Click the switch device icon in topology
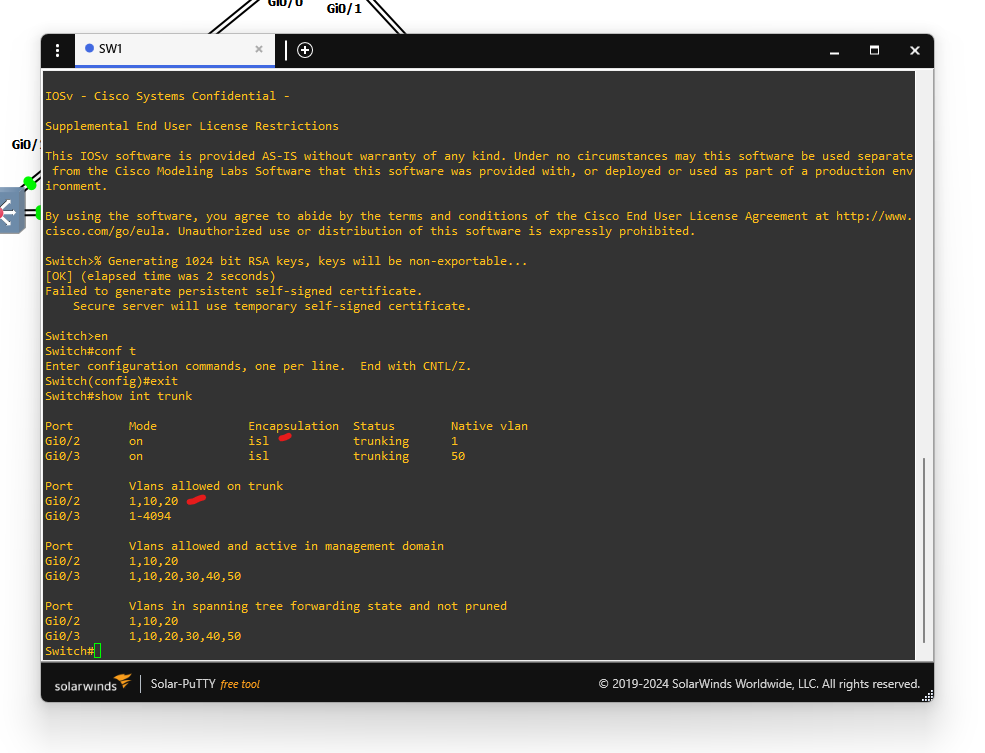Image resolution: width=985 pixels, height=753 pixels. click(x=12, y=211)
